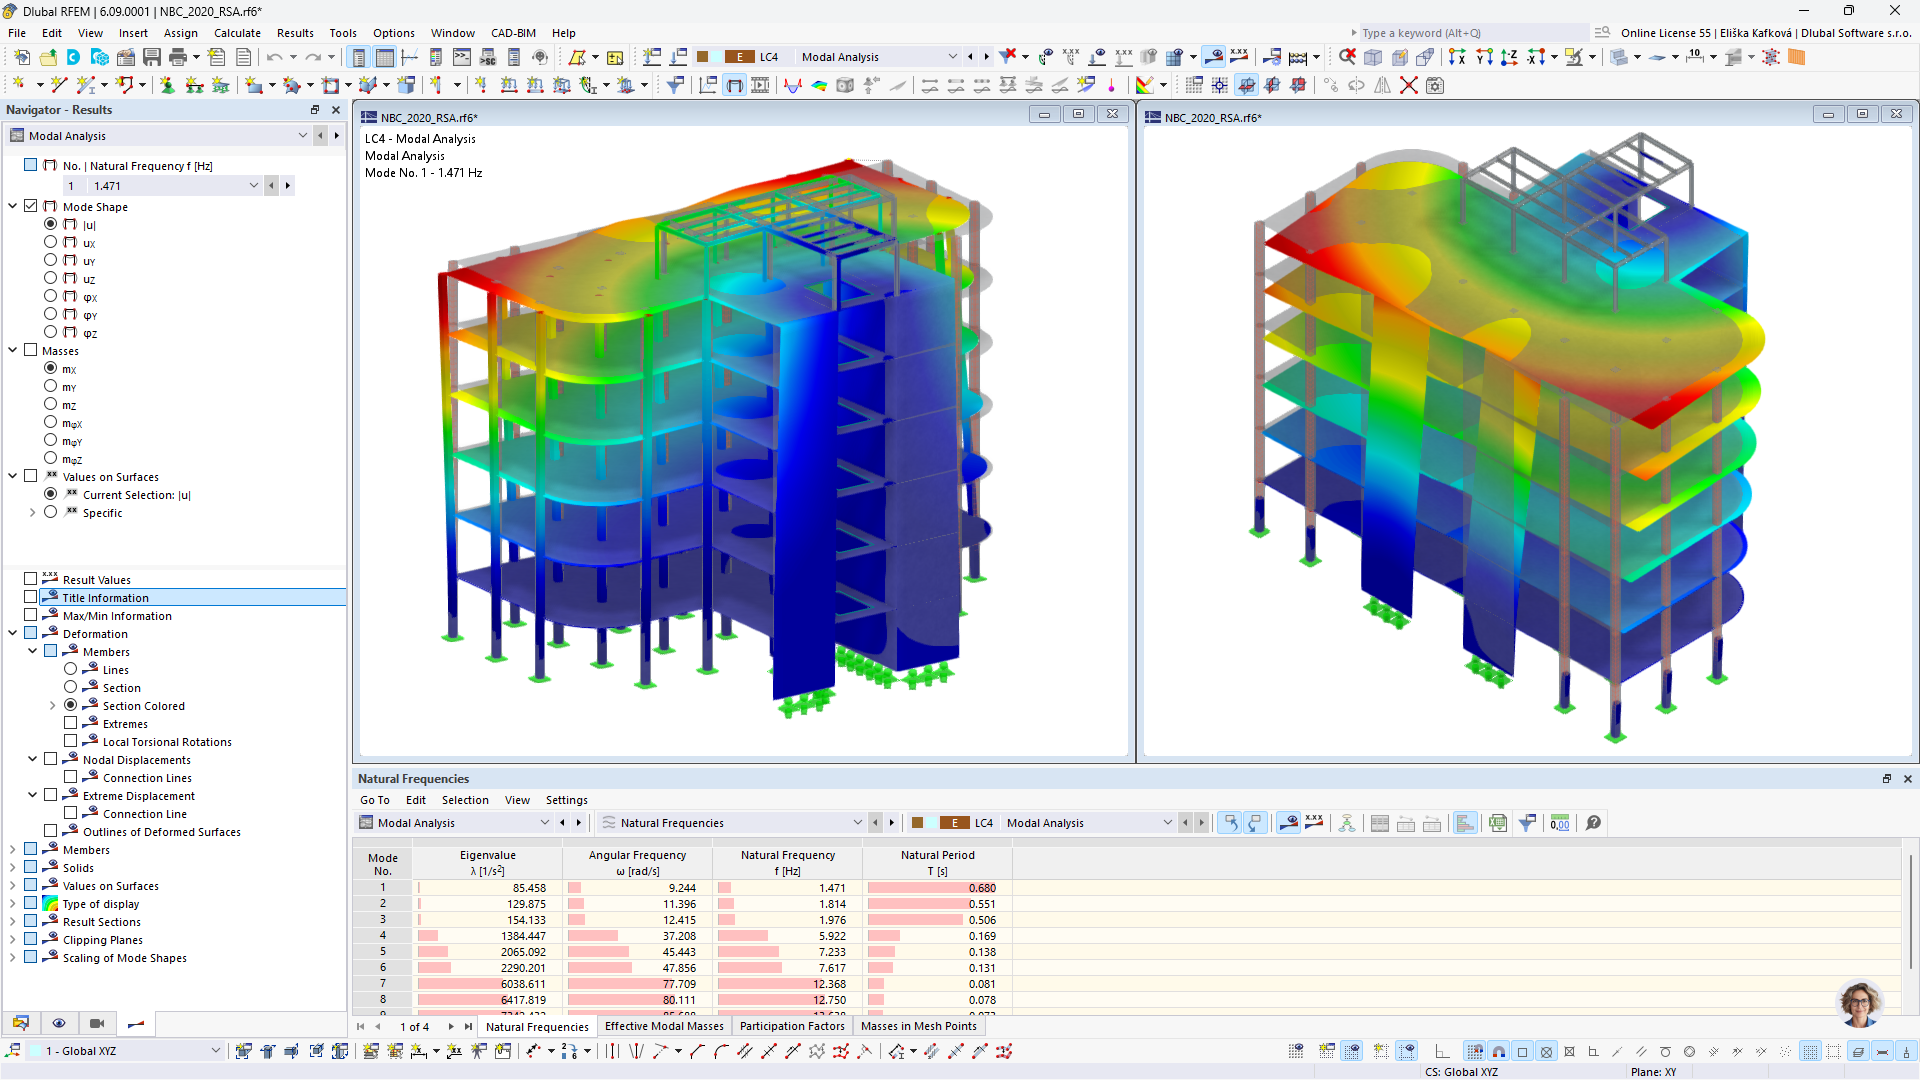Toggle the Mode Shape checkbox on

click(30, 206)
